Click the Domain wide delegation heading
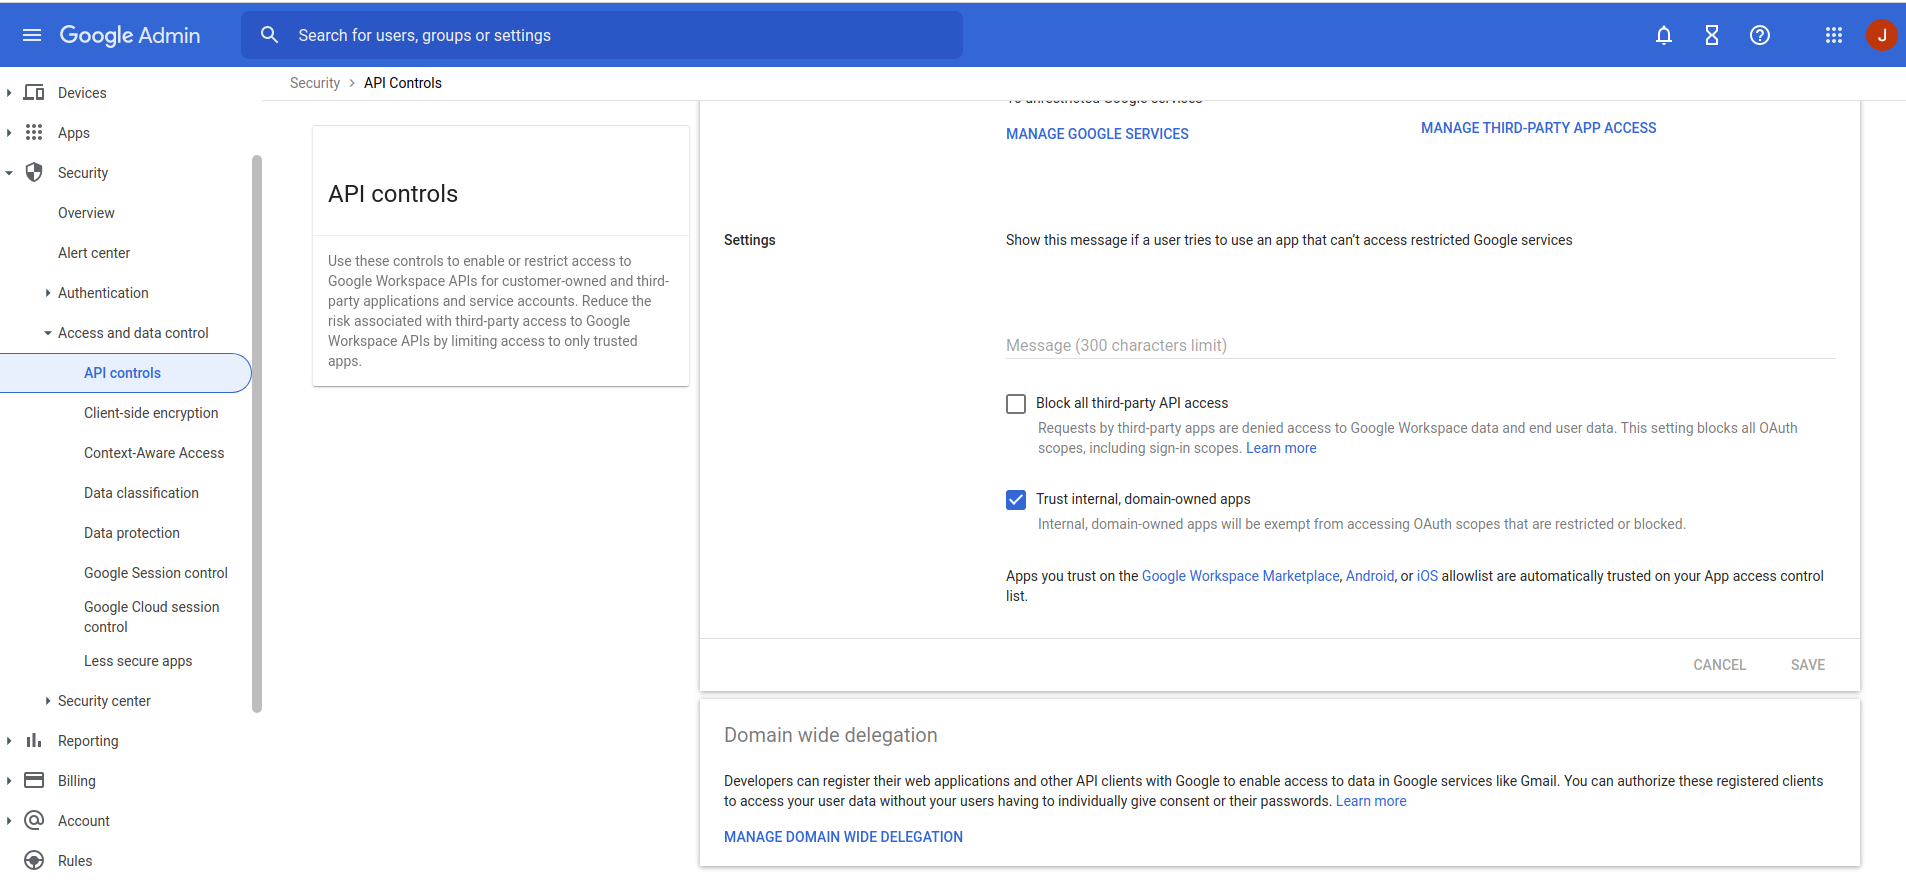The height and width of the screenshot is (884, 1906). [830, 735]
